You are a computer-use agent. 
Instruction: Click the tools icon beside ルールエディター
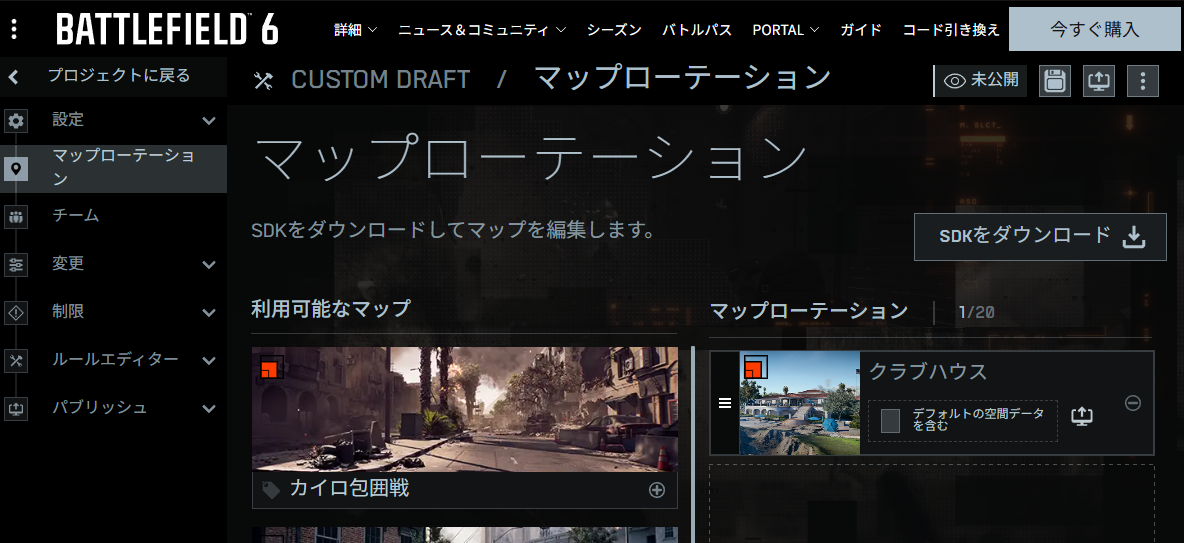16,360
